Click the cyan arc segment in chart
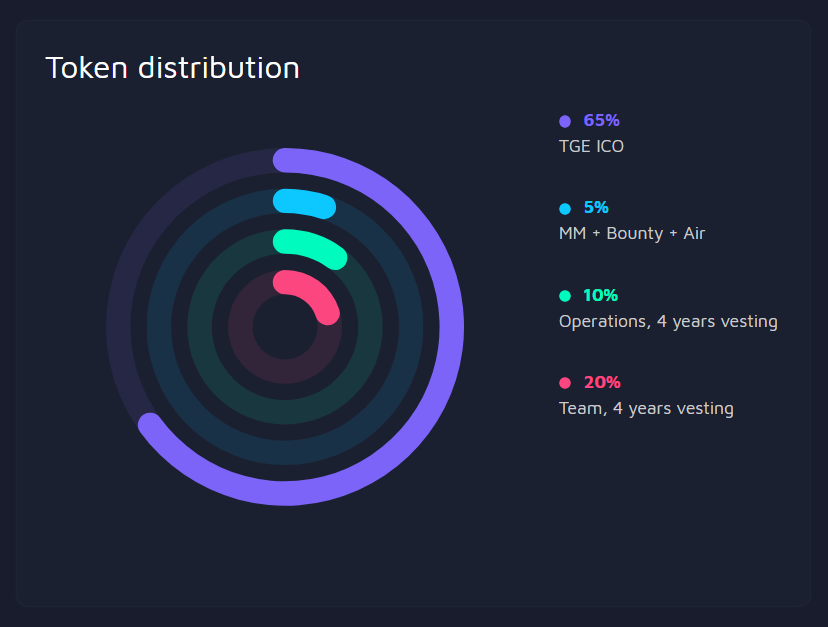This screenshot has width=828, height=627. click(x=305, y=202)
